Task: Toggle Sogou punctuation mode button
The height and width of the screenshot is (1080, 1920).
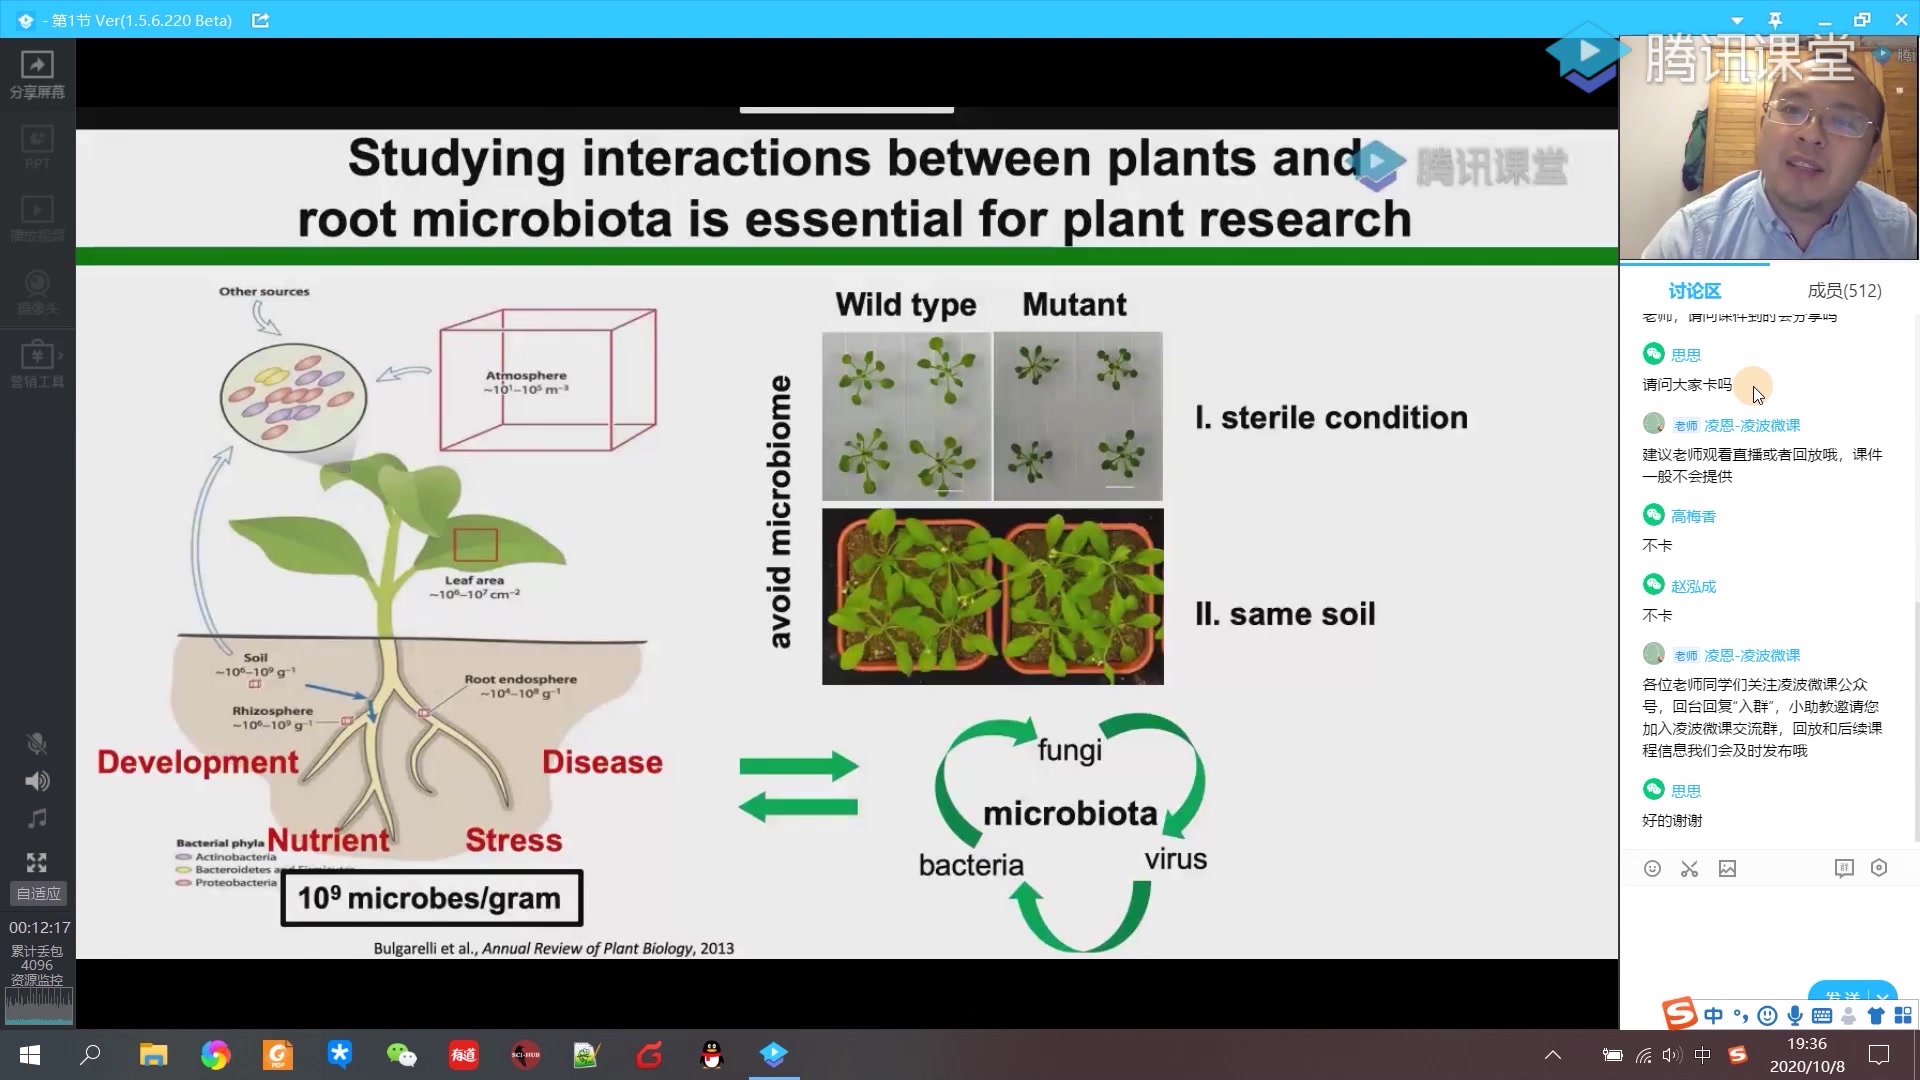Action: click(1741, 1016)
